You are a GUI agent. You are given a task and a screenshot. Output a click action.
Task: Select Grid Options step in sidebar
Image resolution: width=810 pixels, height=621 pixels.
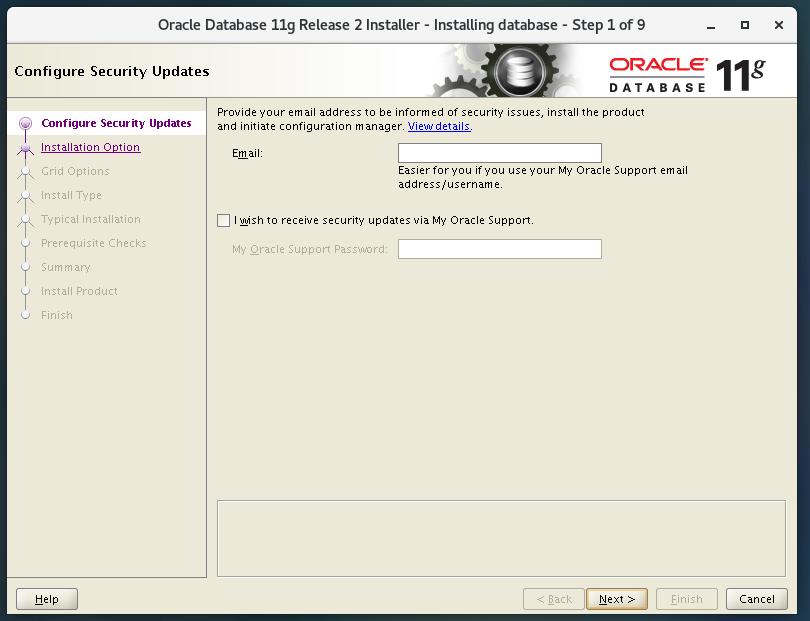tap(75, 171)
